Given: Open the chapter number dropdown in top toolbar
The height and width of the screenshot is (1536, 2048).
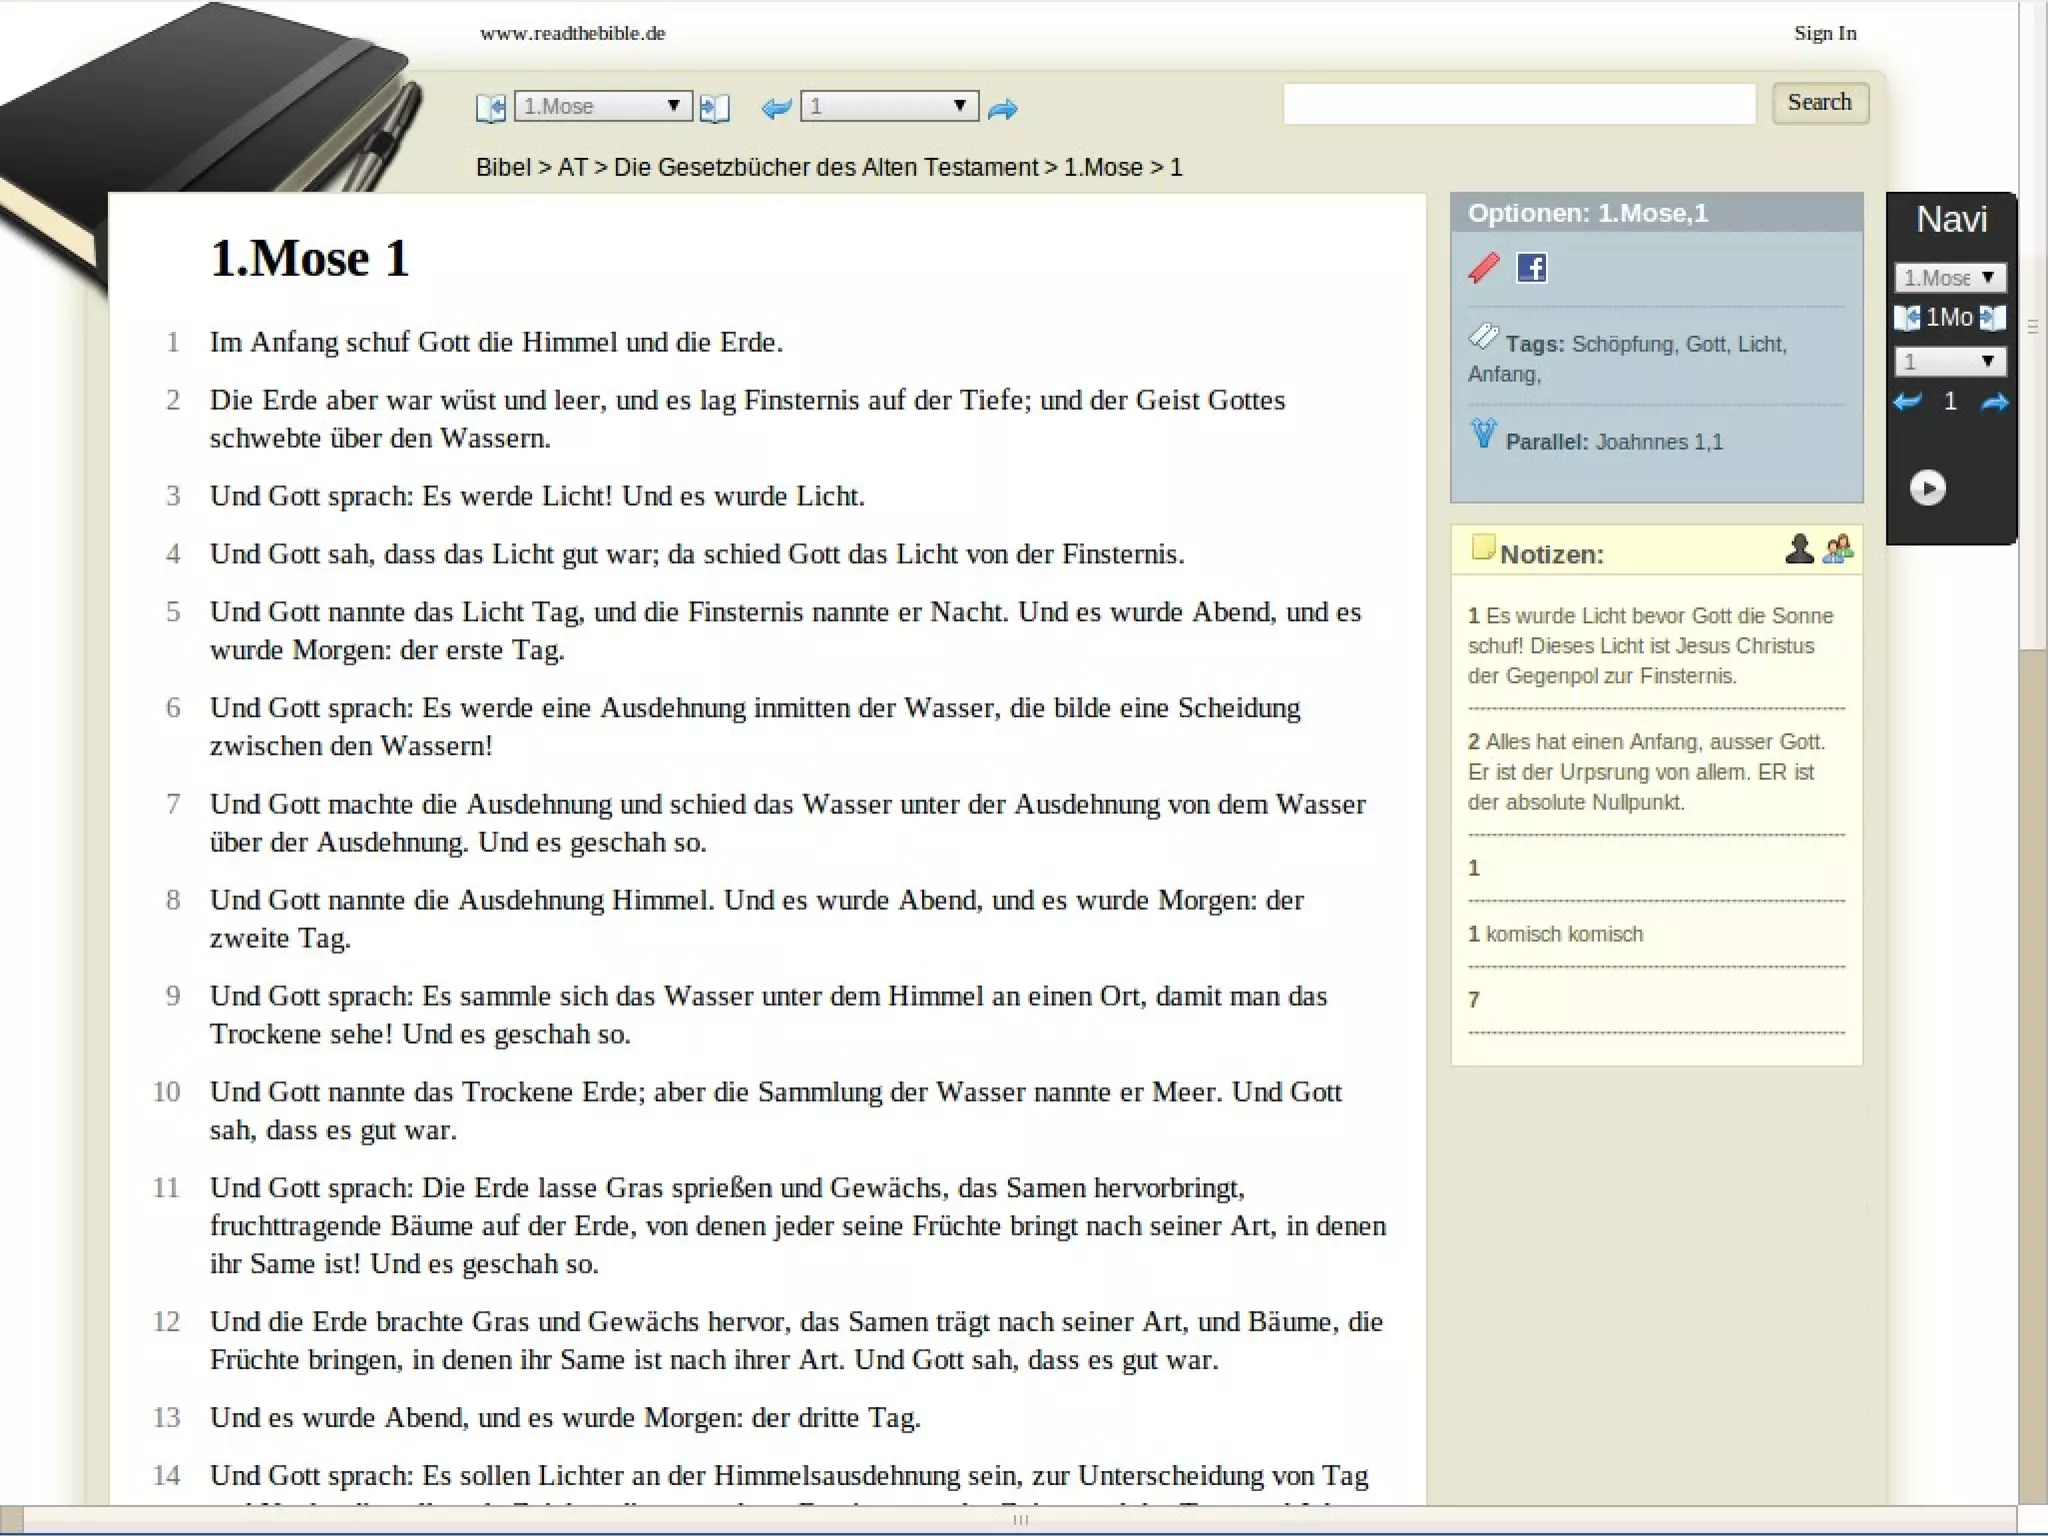Looking at the screenshot, I should [889, 106].
